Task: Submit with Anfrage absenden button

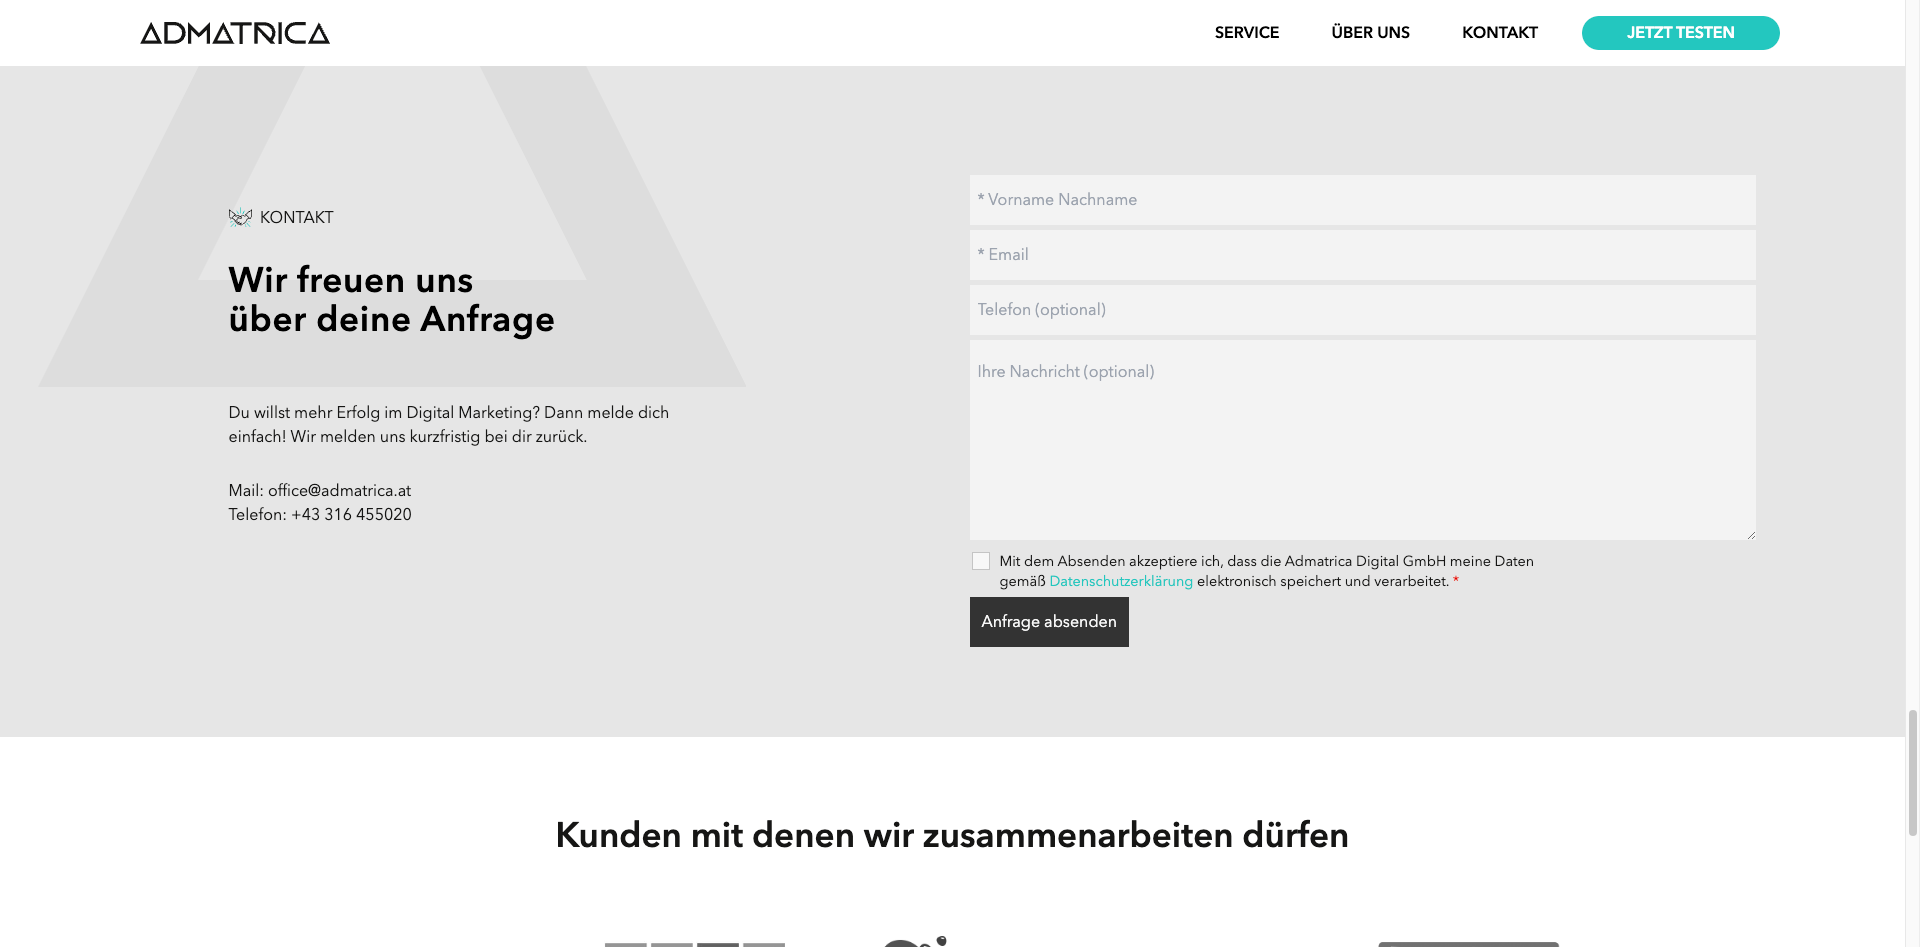Action: [1049, 622]
